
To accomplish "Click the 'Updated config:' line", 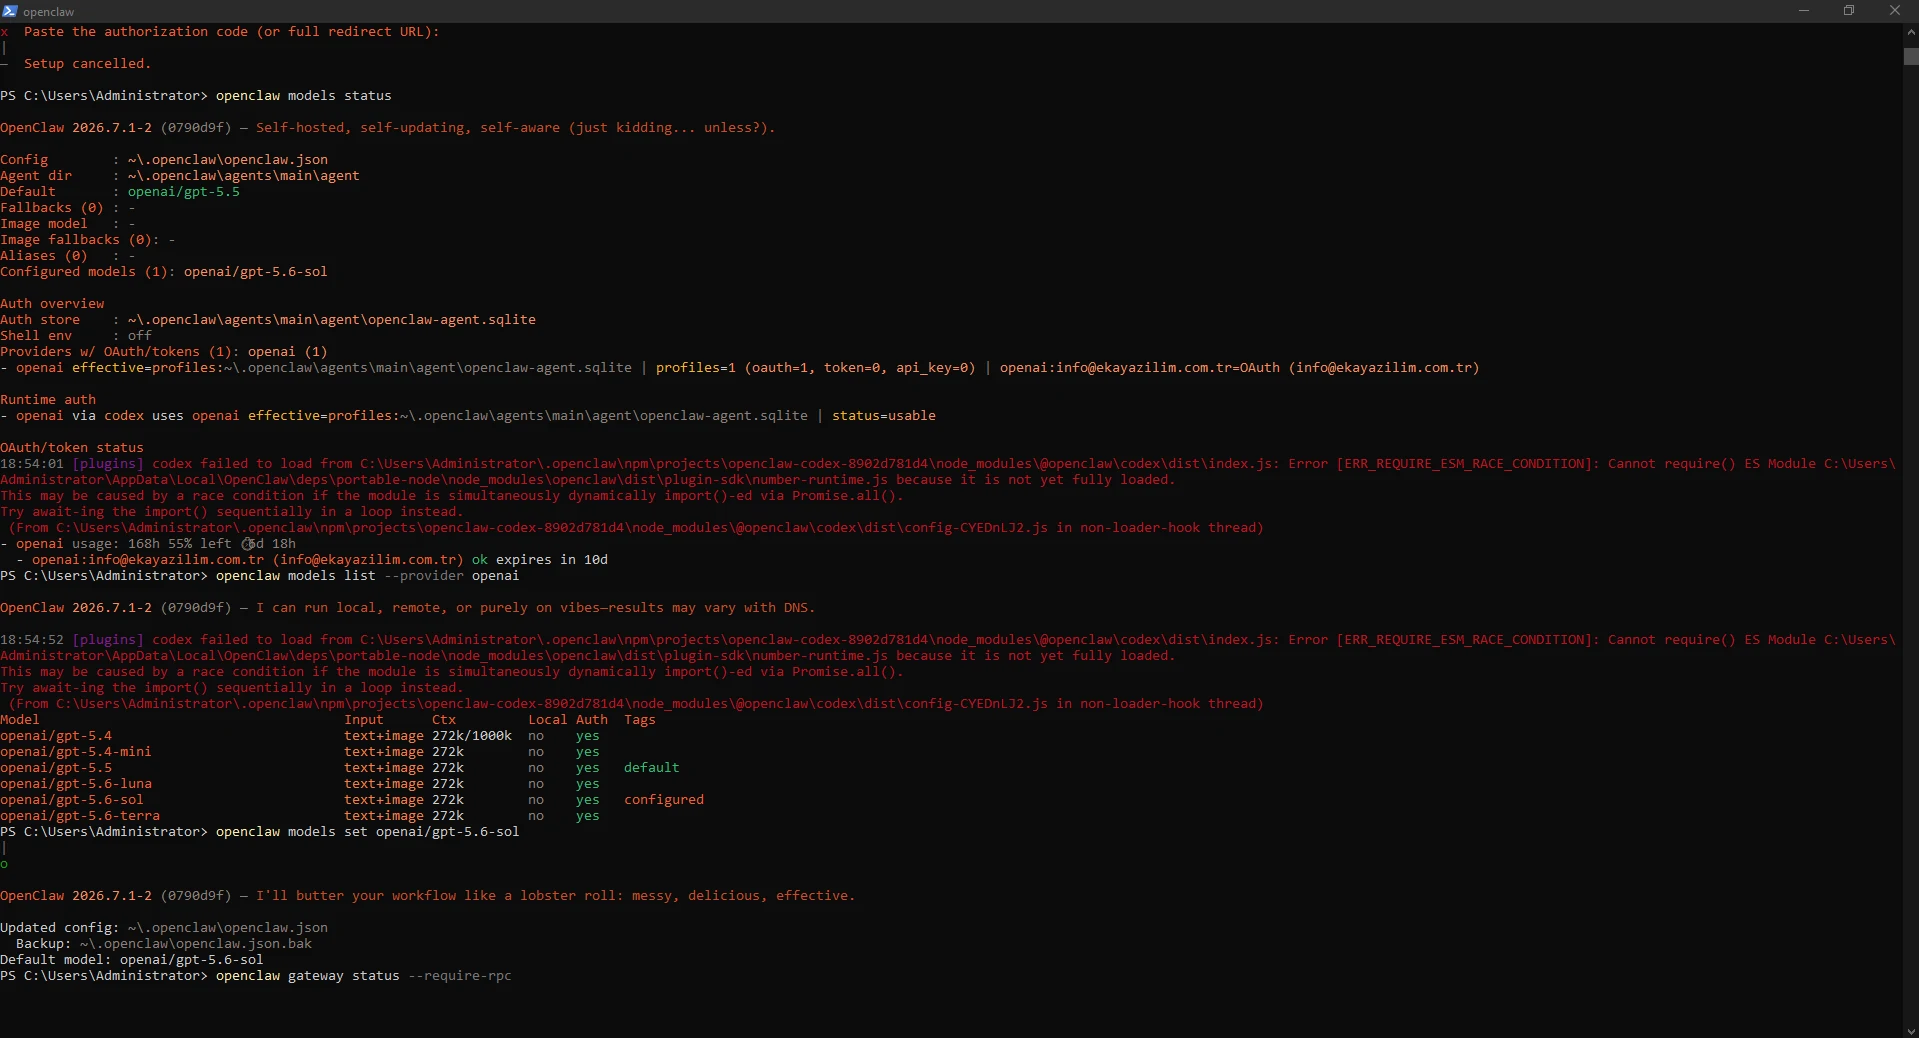I will coord(164,928).
